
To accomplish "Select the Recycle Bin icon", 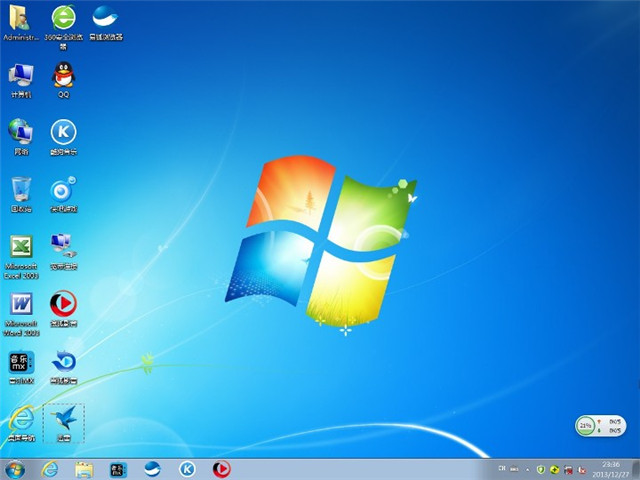I will click(20, 189).
